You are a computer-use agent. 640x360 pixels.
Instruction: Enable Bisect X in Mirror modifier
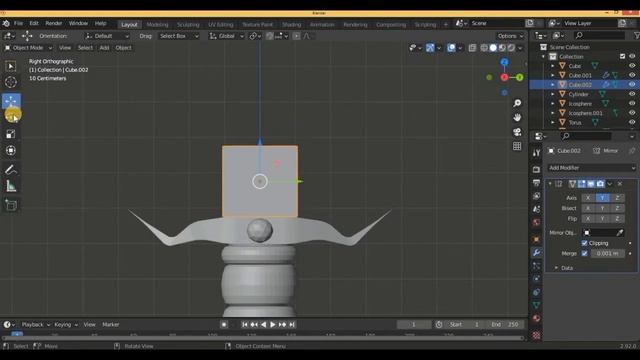point(588,208)
